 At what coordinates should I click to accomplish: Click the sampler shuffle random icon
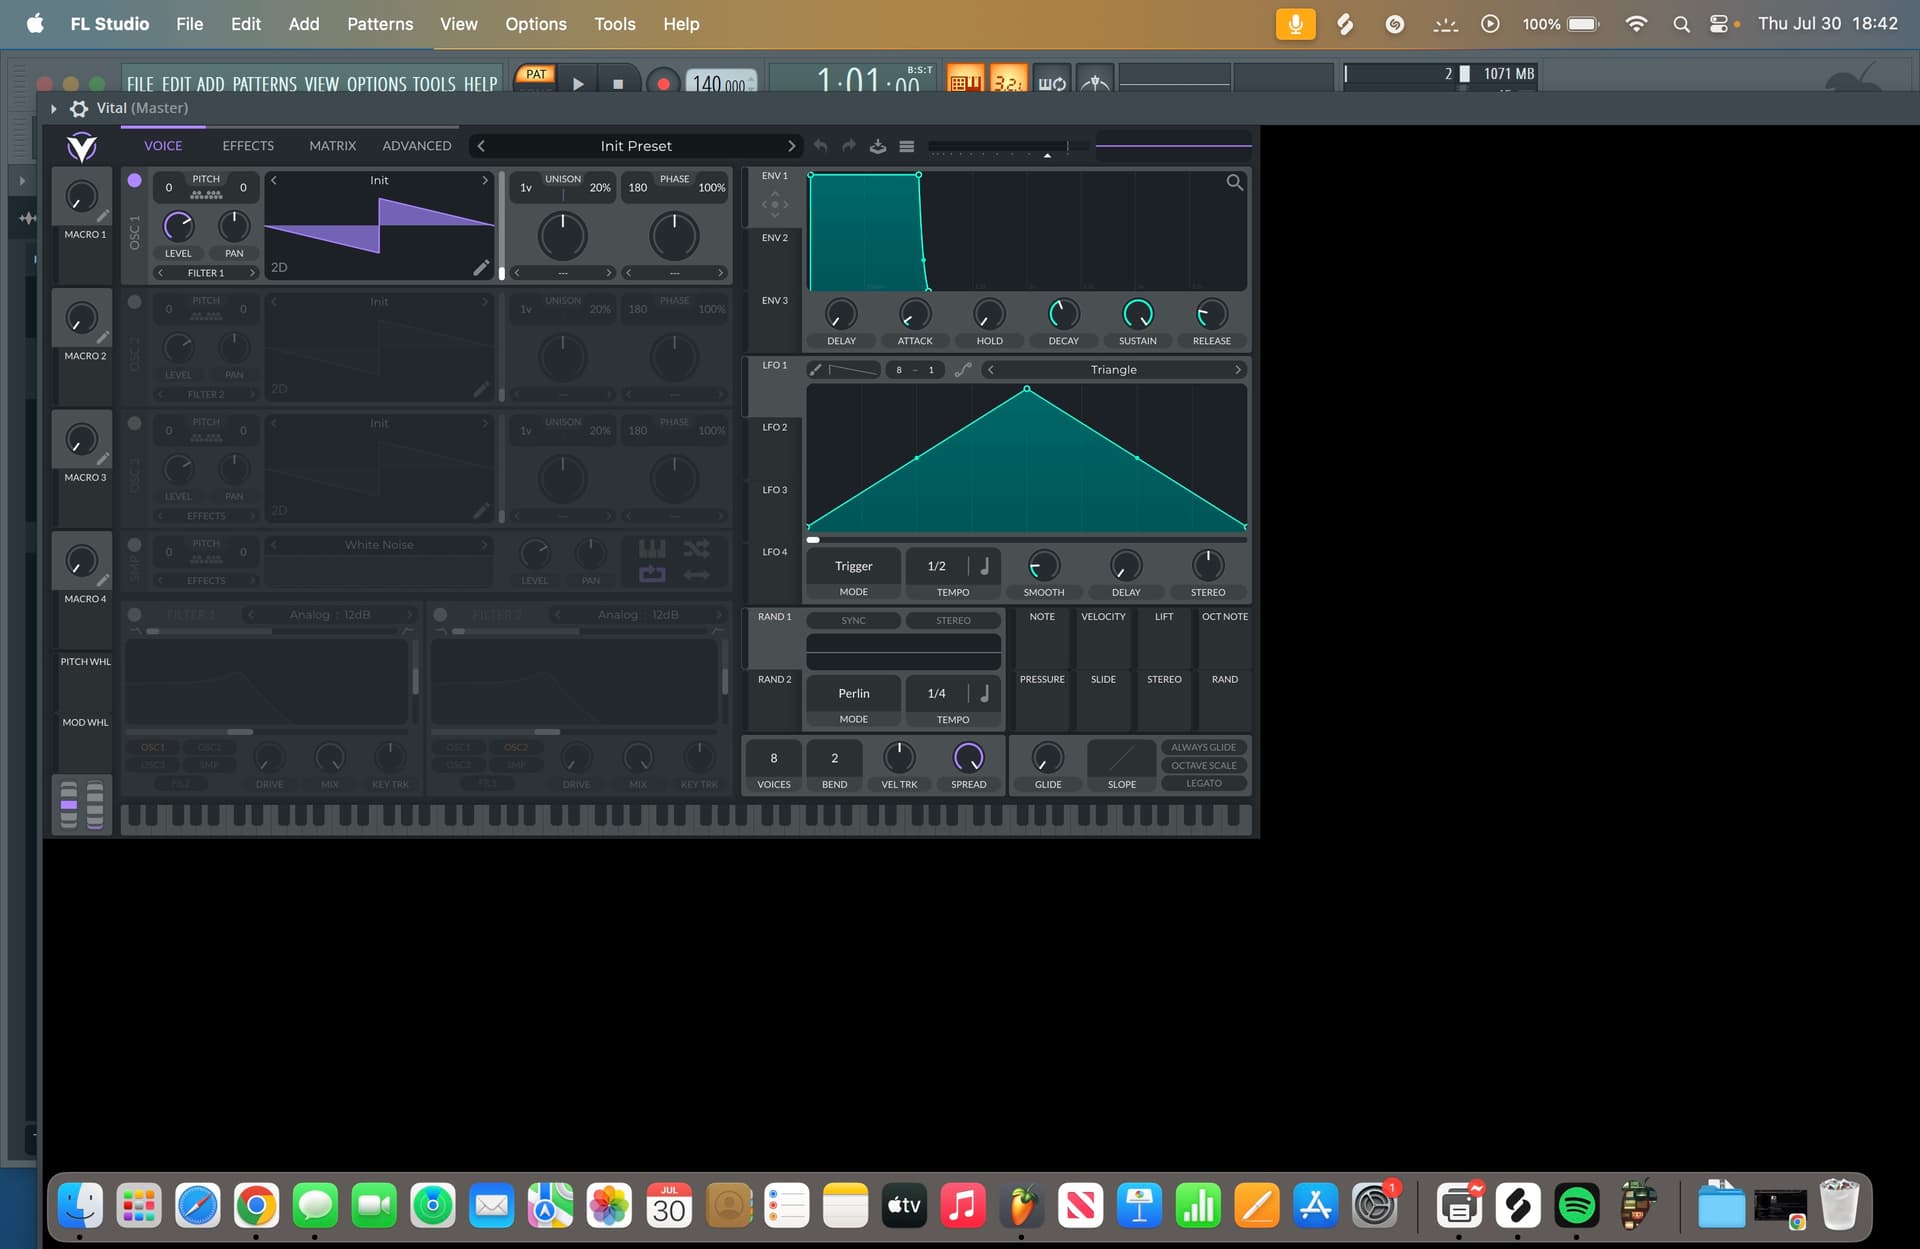[696, 549]
